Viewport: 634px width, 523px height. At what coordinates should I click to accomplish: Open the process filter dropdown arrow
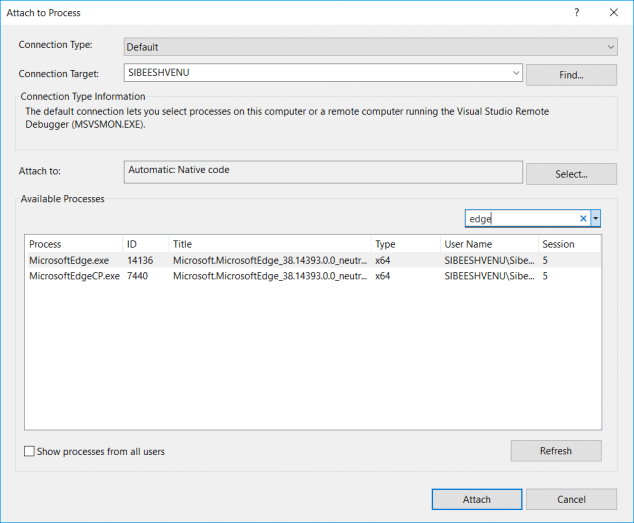point(596,218)
